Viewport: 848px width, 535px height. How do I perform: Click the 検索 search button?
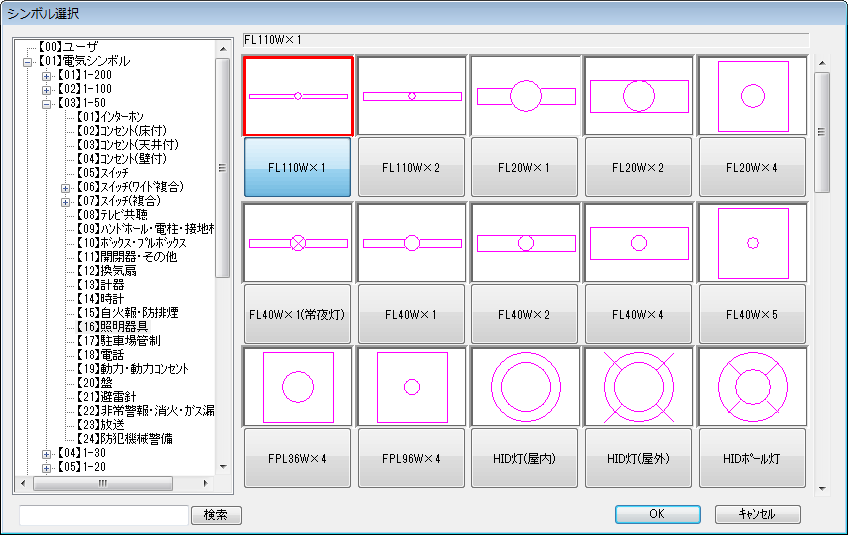tap(216, 515)
